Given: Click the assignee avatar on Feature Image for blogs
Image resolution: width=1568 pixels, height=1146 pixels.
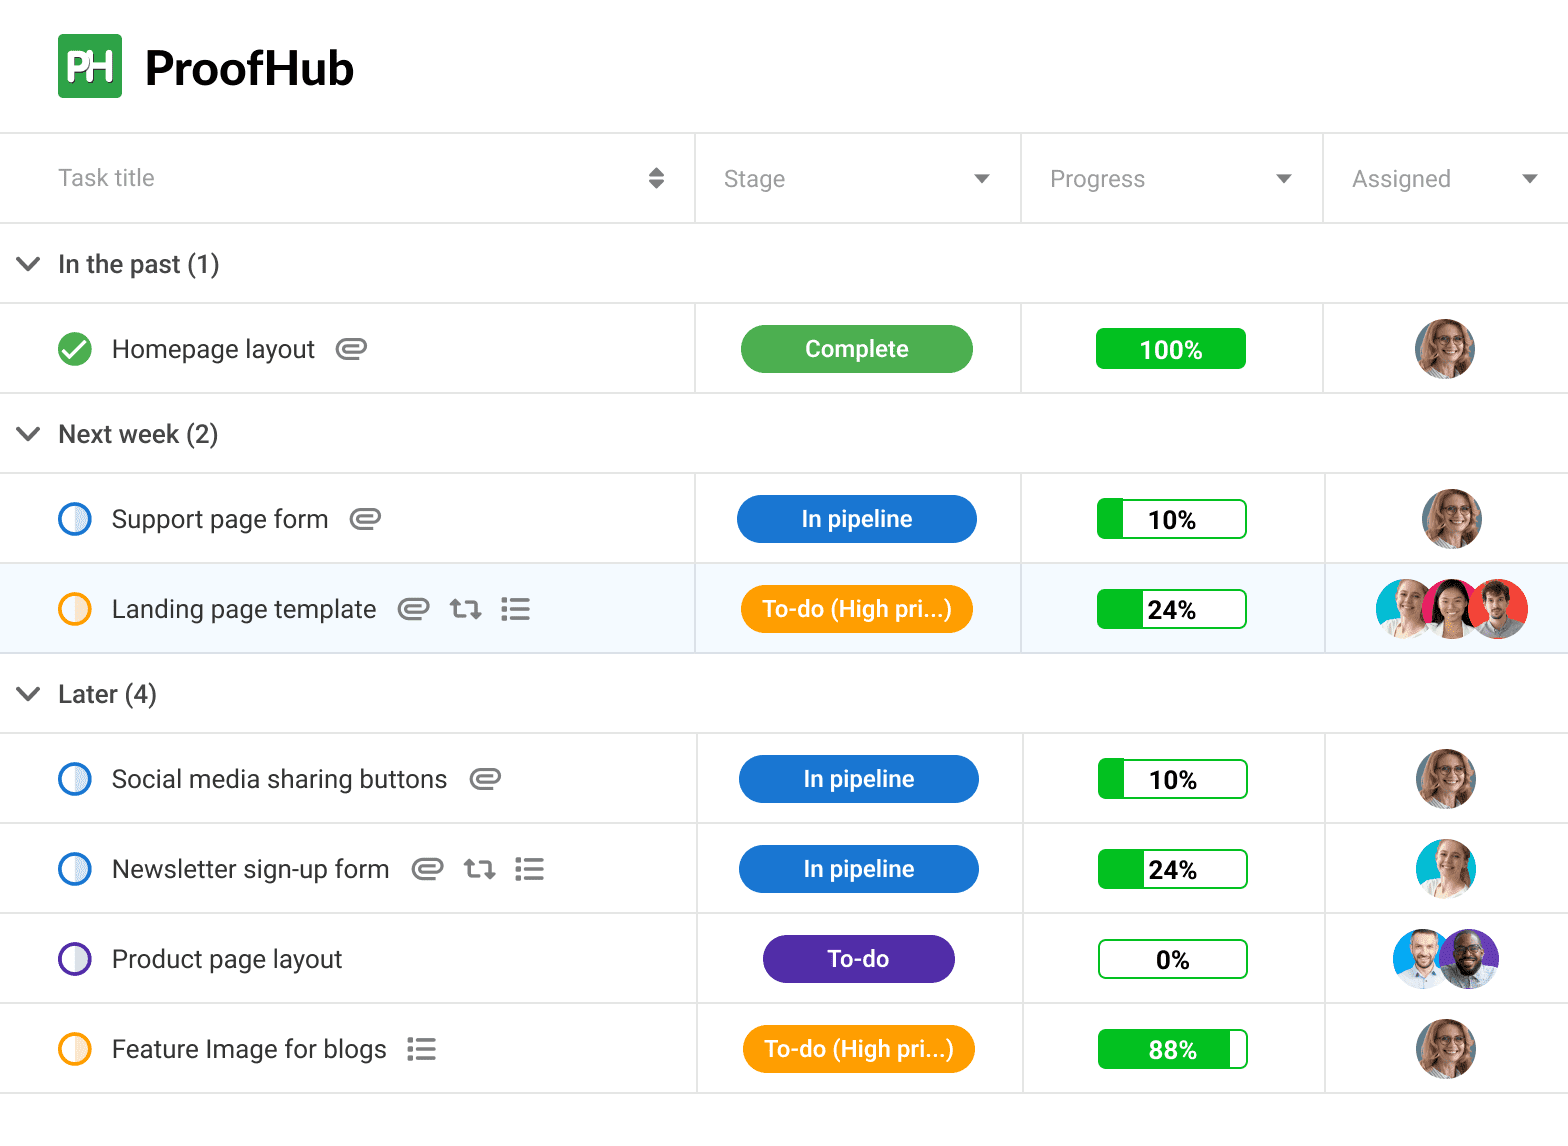Looking at the screenshot, I should tap(1445, 1049).
